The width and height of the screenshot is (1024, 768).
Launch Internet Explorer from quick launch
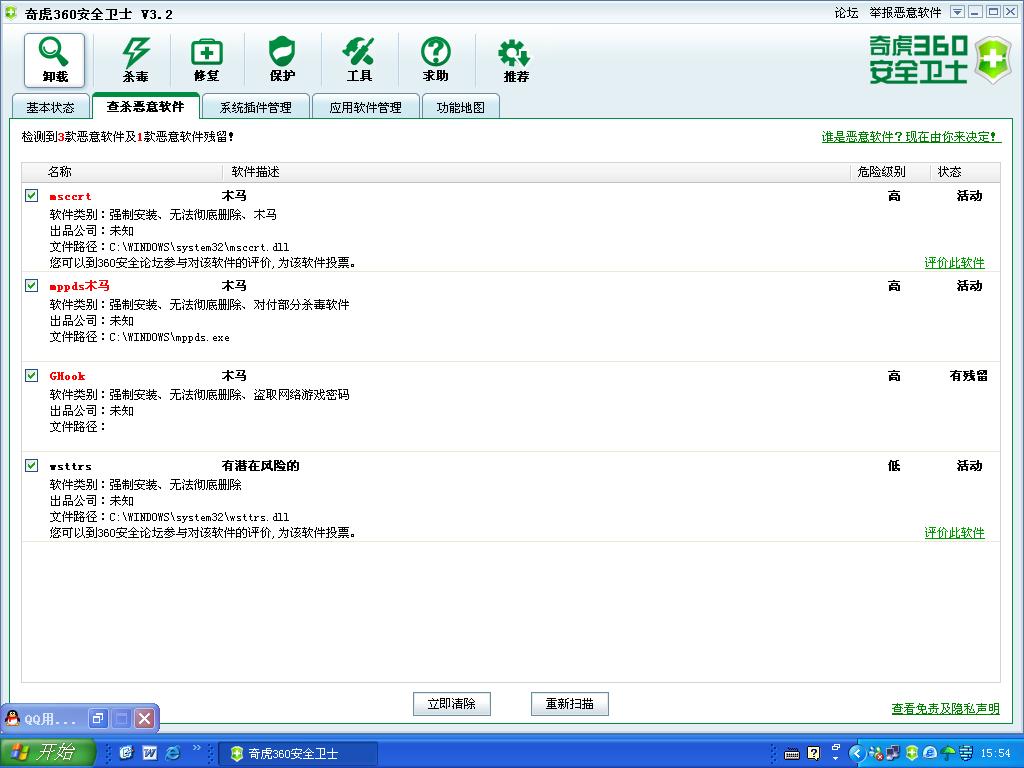coord(172,753)
